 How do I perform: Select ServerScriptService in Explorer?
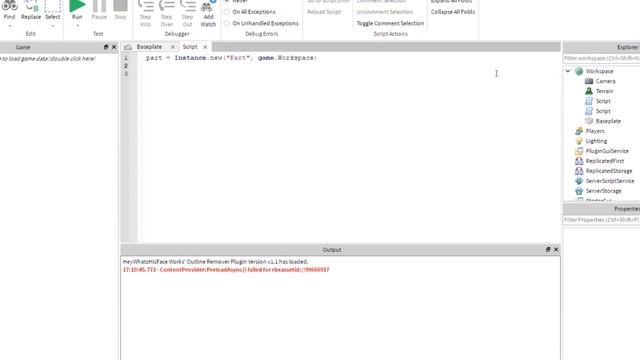[x=610, y=181]
